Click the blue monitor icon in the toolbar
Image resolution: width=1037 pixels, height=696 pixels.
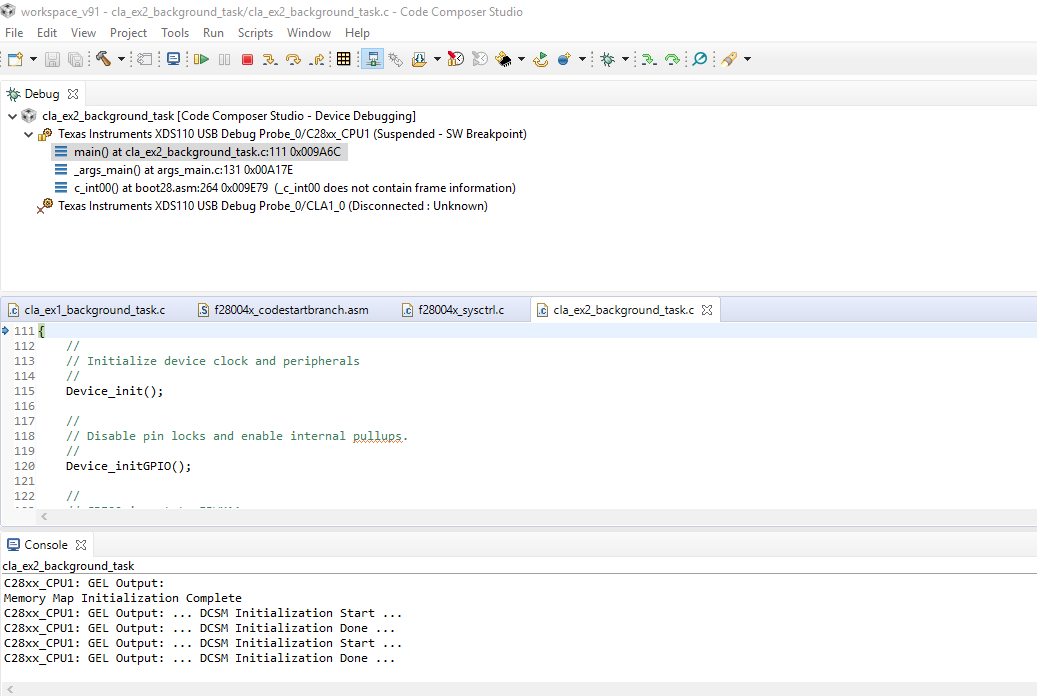coord(173,59)
